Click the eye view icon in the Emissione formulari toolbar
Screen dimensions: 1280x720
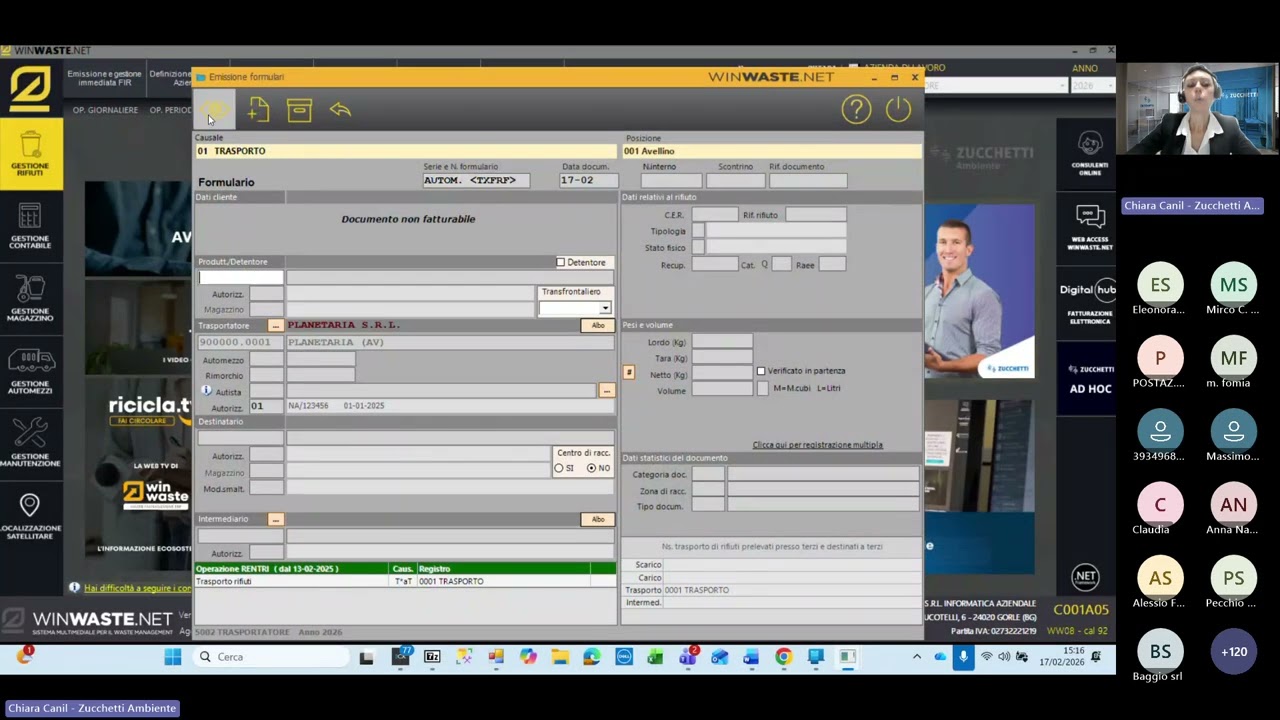coord(214,110)
